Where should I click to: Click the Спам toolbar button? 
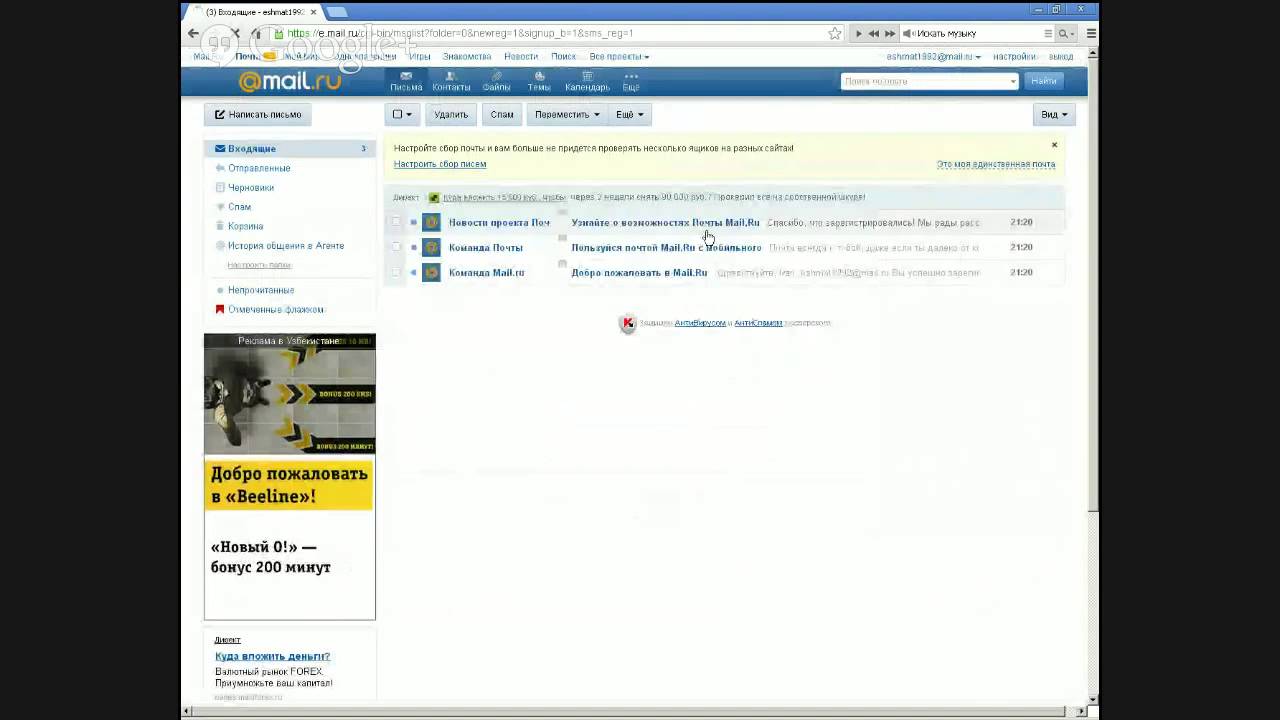pyautogui.click(x=502, y=115)
